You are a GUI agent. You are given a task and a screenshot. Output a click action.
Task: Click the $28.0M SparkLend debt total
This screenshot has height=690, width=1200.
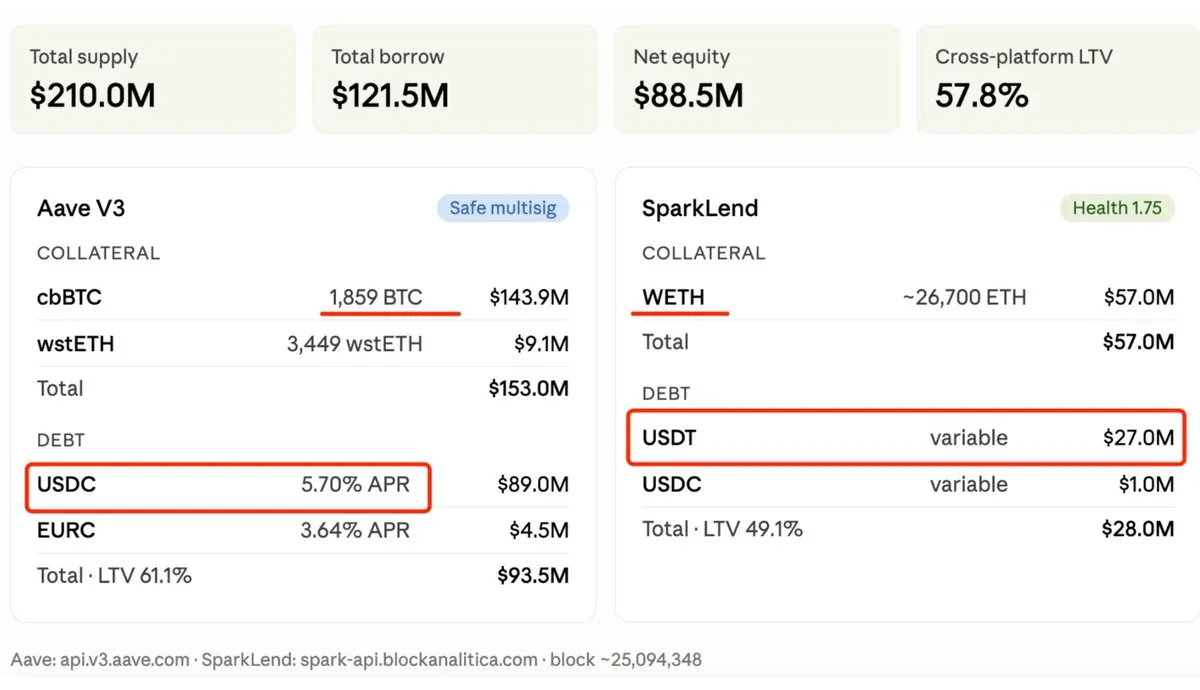pyautogui.click(x=1138, y=529)
